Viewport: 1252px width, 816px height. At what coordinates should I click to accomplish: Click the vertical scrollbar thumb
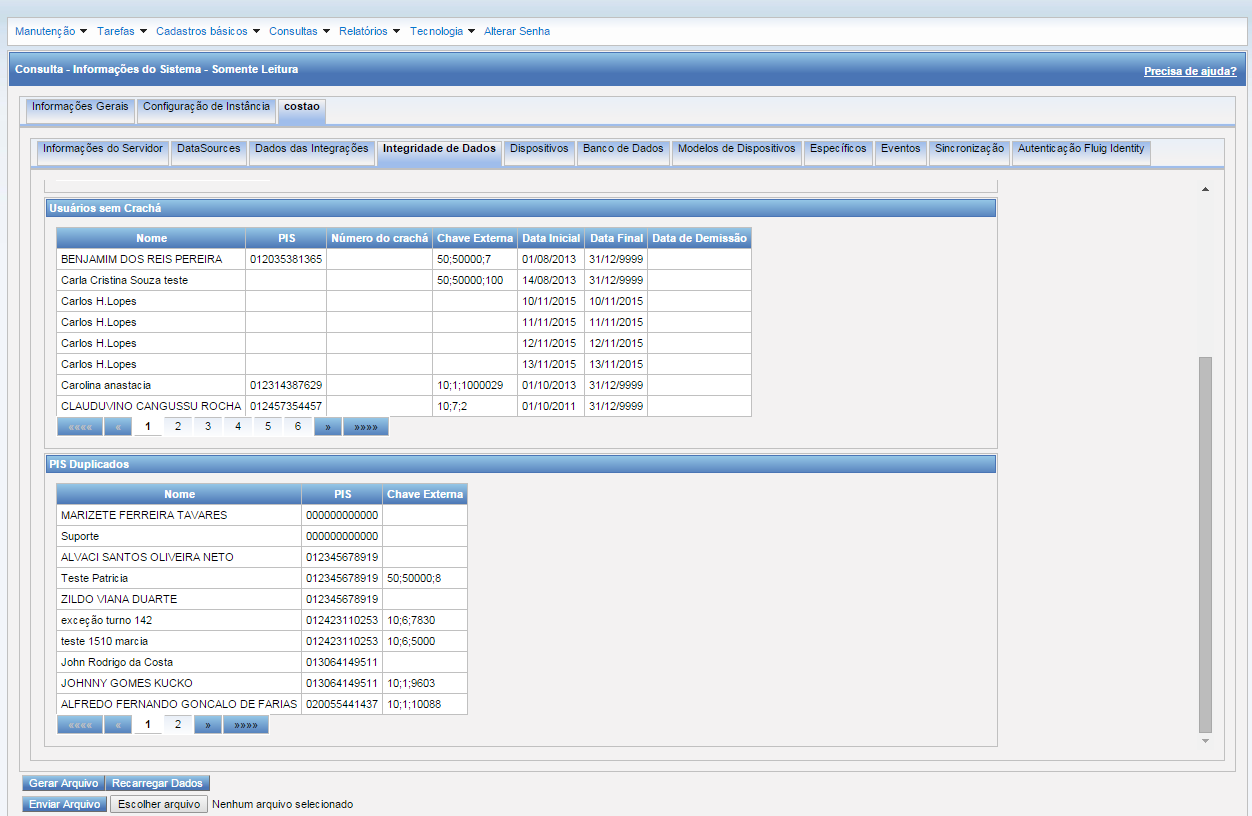click(1205, 545)
